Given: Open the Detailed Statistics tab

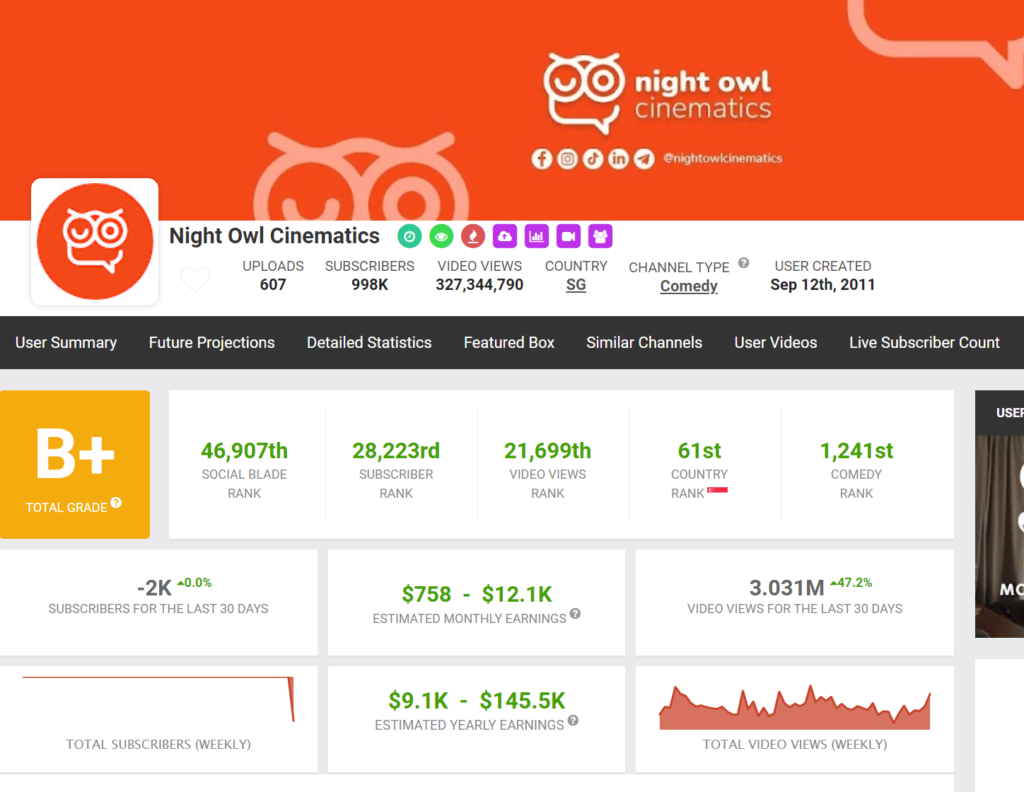Looking at the screenshot, I should (x=369, y=343).
